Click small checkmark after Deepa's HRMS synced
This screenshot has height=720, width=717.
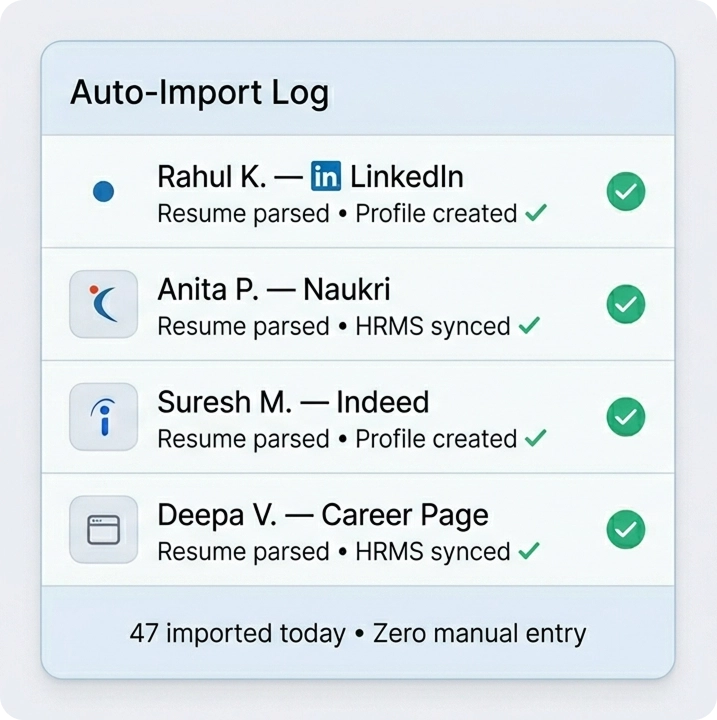click(x=530, y=551)
